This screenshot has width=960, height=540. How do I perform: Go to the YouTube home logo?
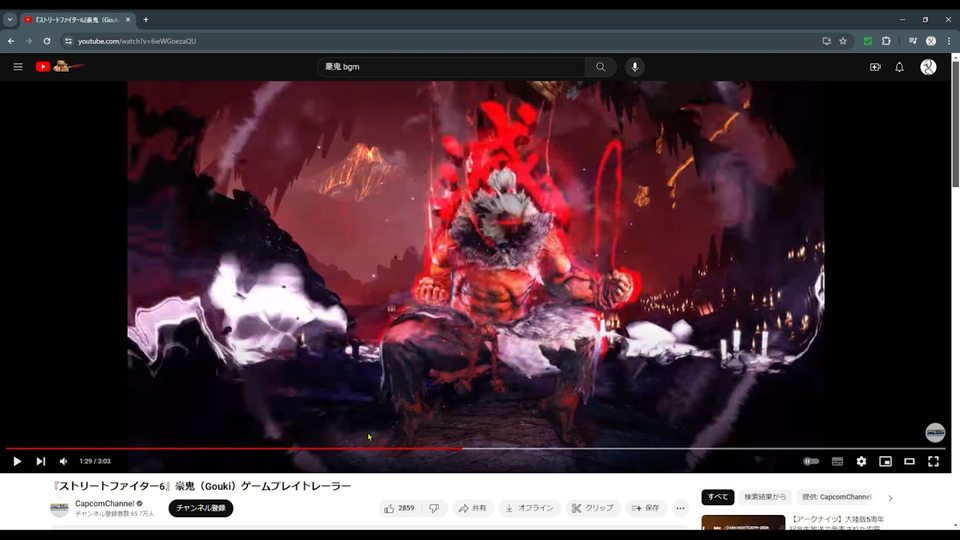[59, 66]
